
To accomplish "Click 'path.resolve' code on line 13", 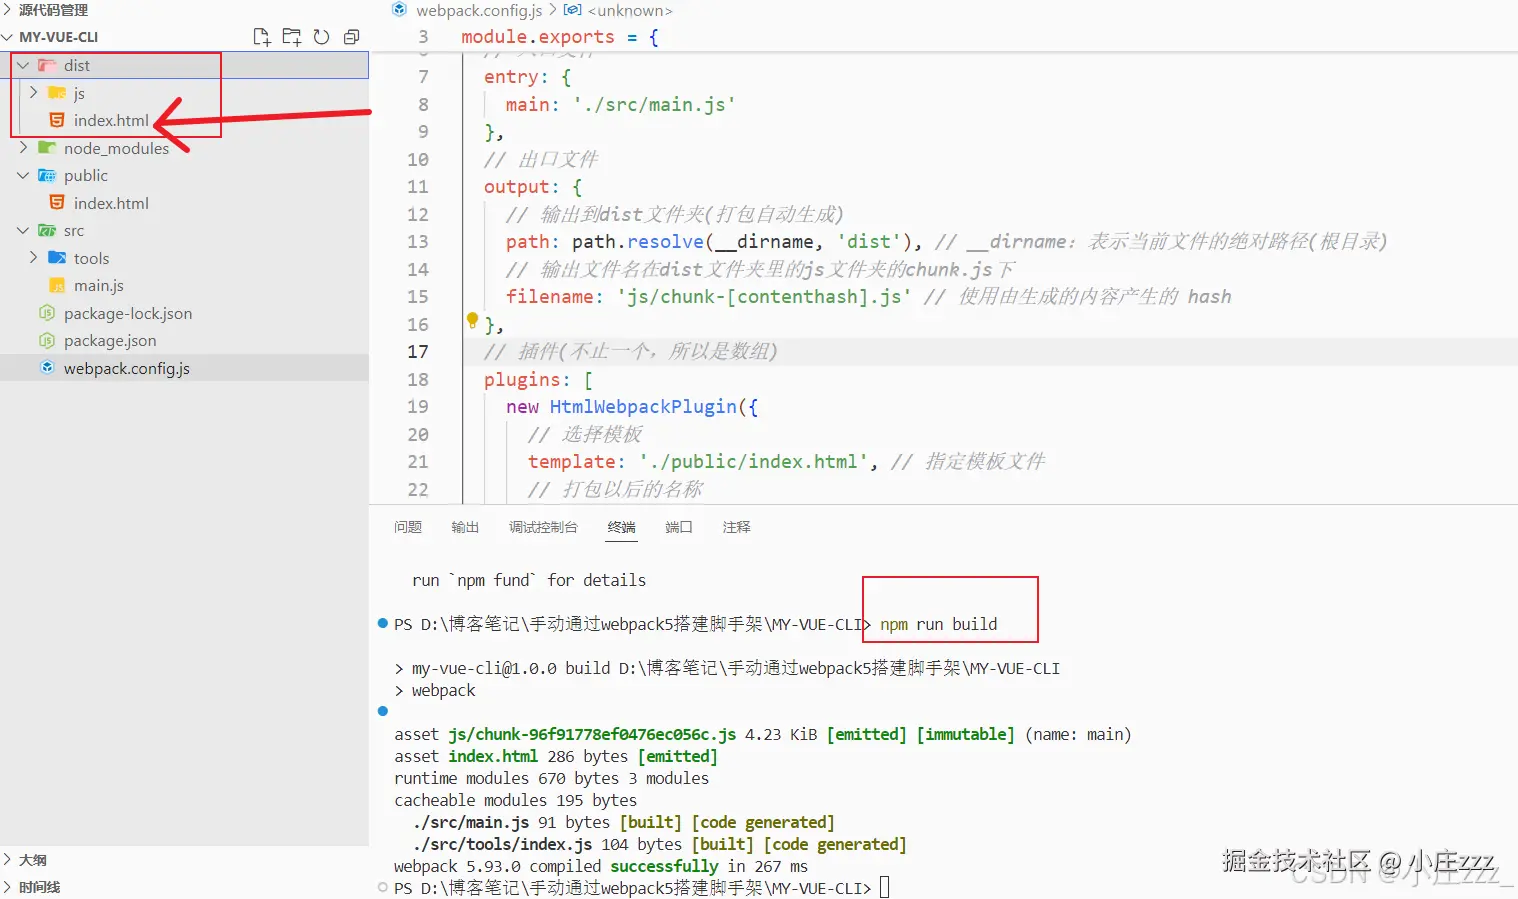I will click(638, 242).
